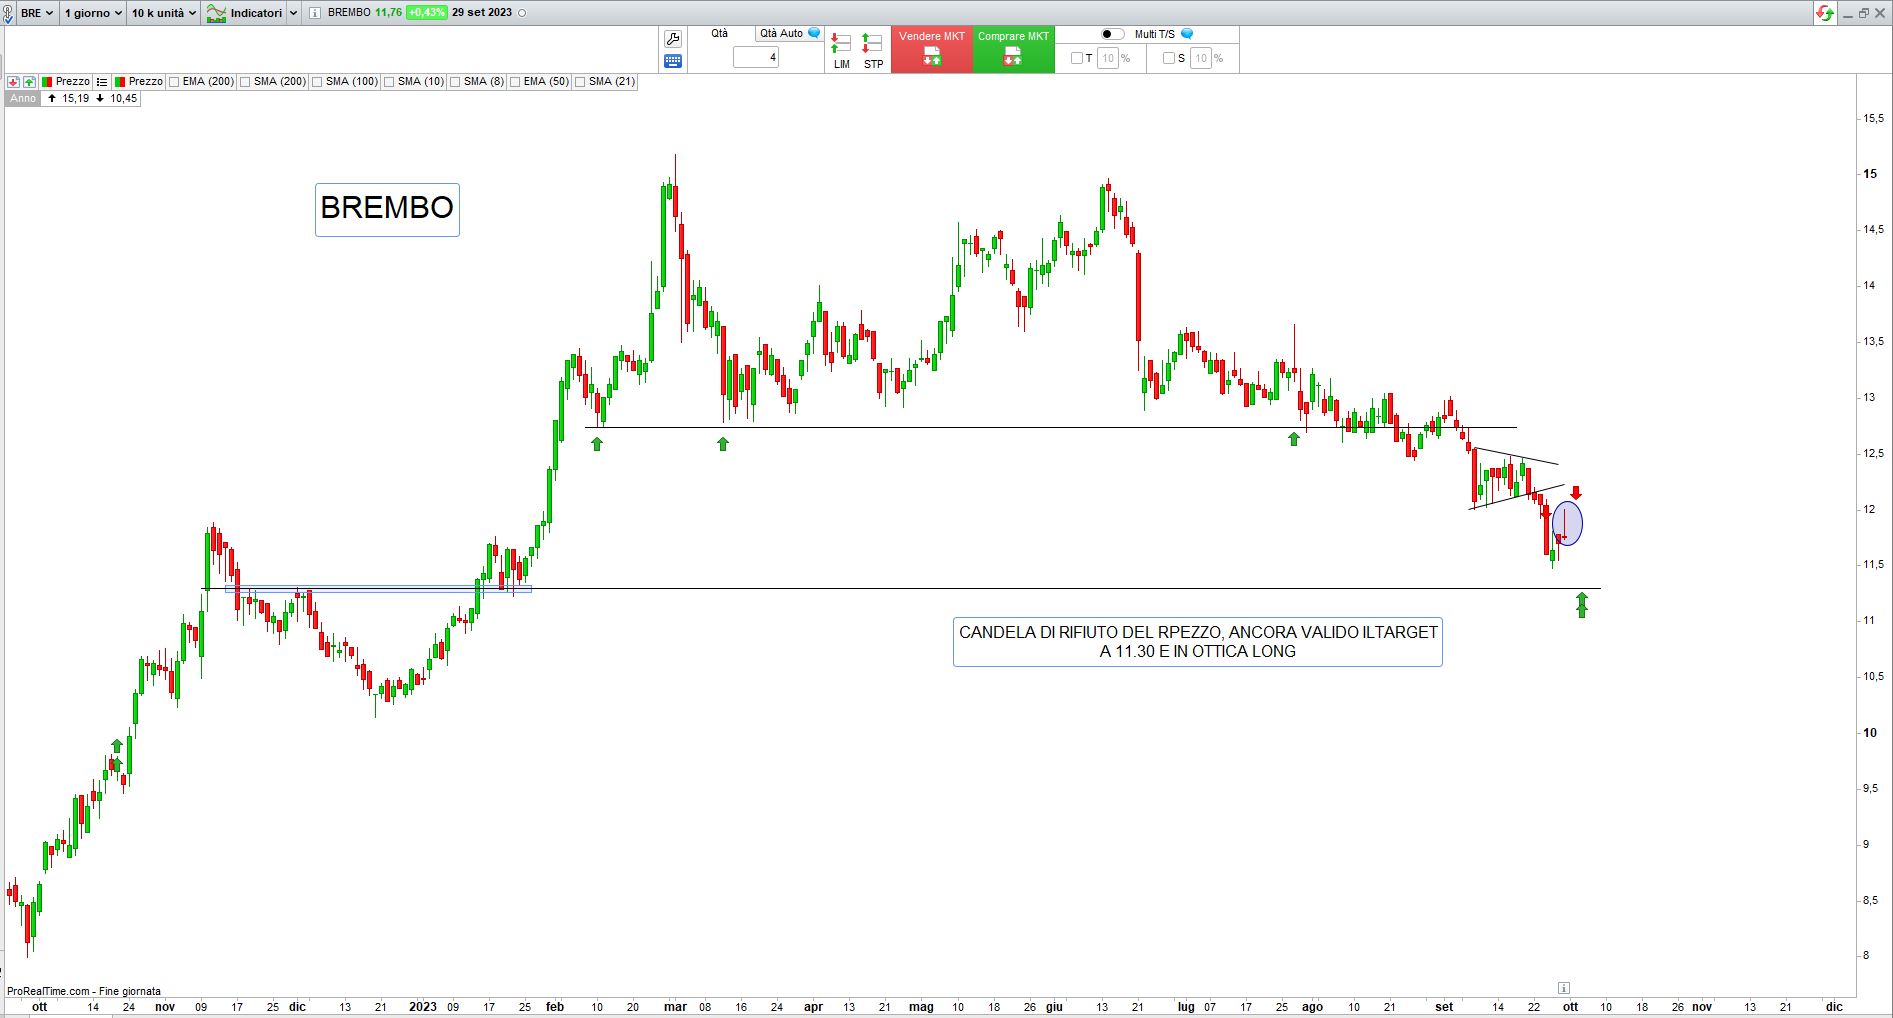The width and height of the screenshot is (1893, 1018).
Task: Click the LIM limit order icon
Action: click(841, 50)
